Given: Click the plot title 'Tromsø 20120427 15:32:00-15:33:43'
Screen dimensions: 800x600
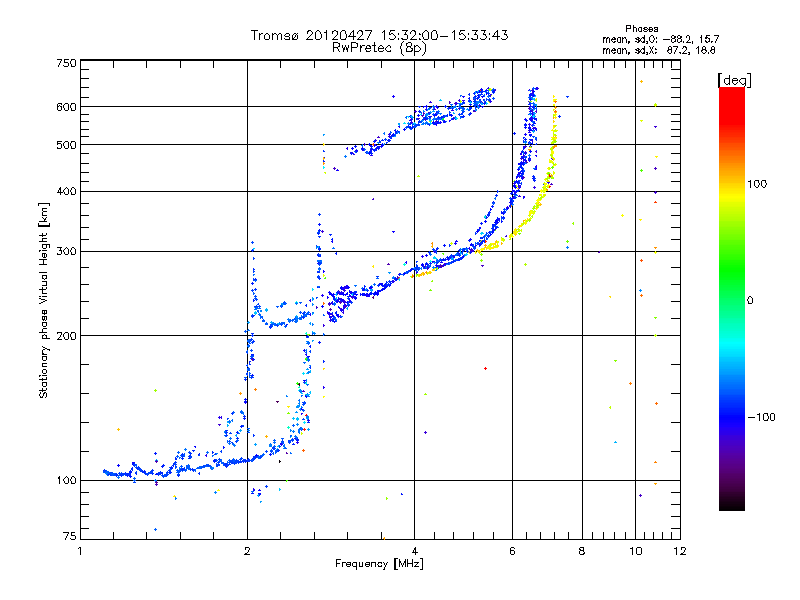Looking at the screenshot, I should tap(379, 35).
